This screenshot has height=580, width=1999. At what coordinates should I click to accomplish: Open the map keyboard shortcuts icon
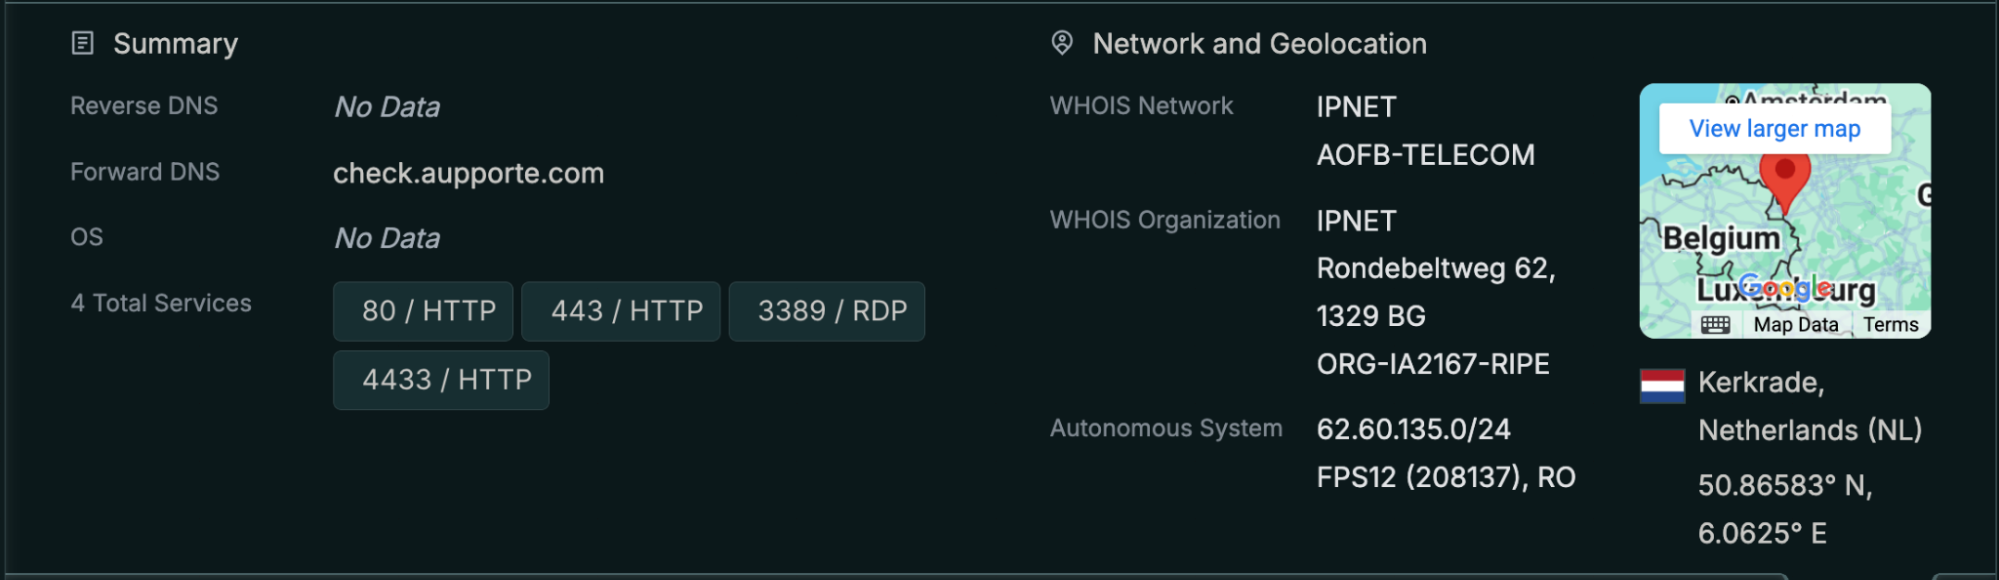[1715, 324]
